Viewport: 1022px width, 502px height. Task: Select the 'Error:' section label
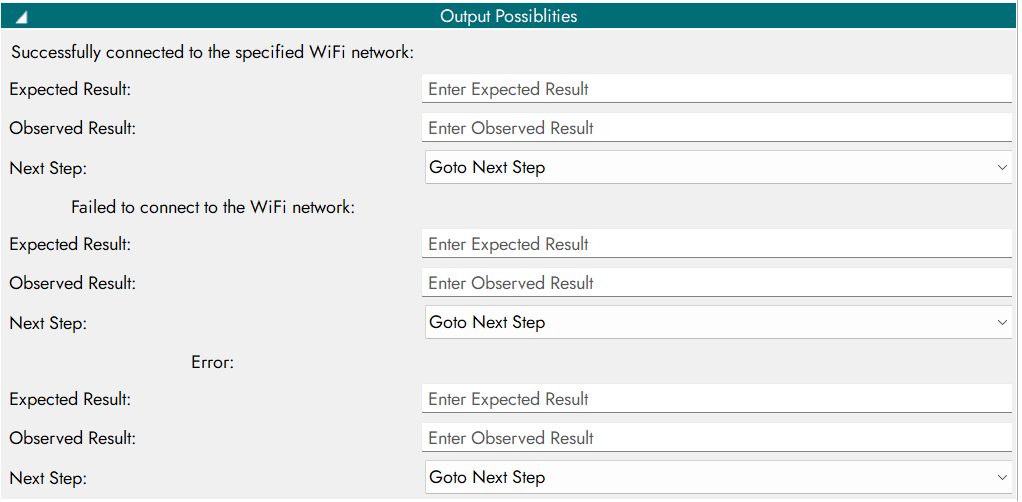click(x=212, y=362)
